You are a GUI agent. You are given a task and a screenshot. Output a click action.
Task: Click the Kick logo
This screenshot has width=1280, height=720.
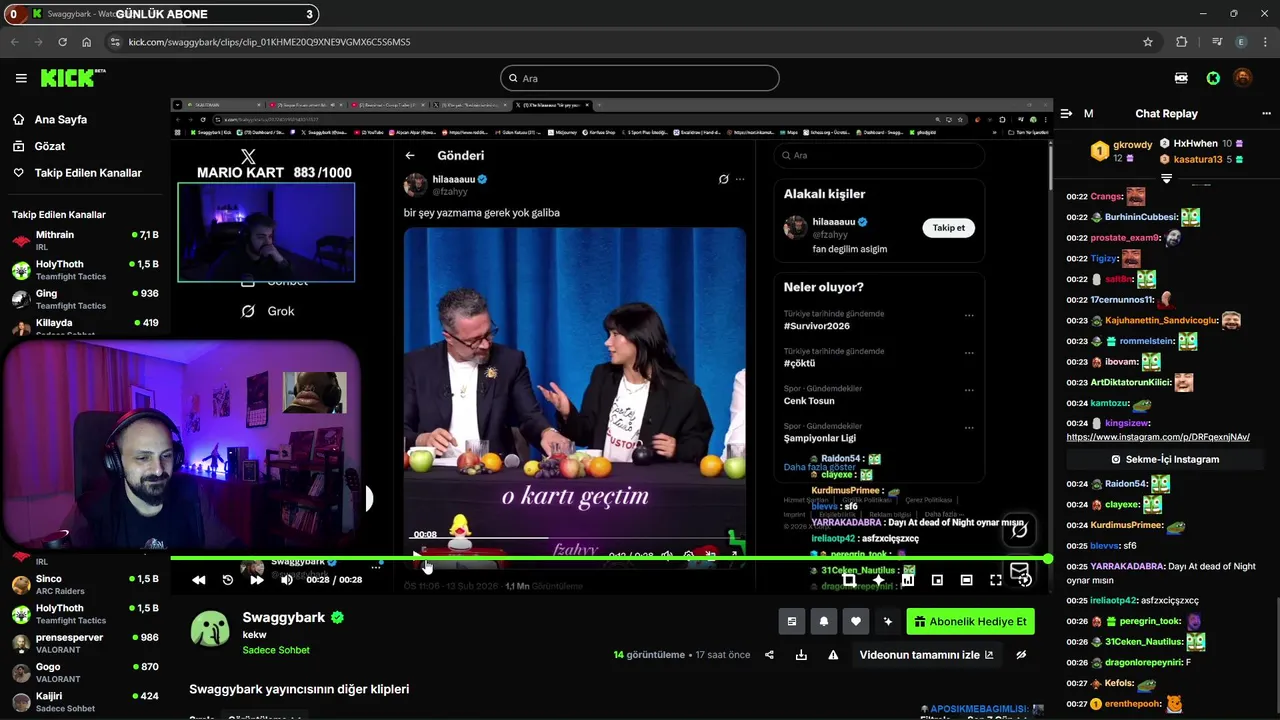(x=72, y=78)
